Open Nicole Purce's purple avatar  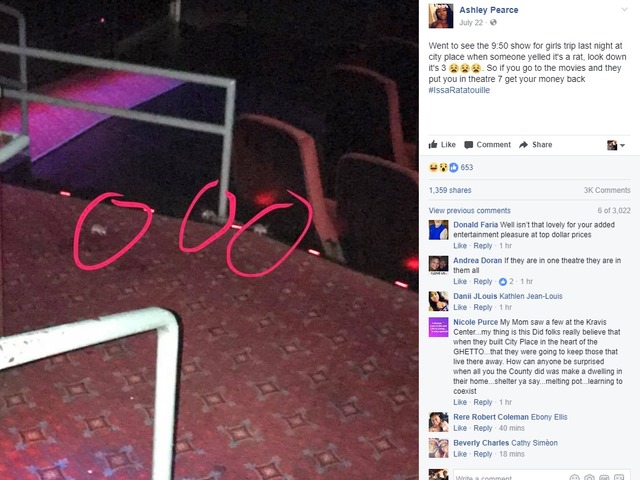tap(438, 327)
